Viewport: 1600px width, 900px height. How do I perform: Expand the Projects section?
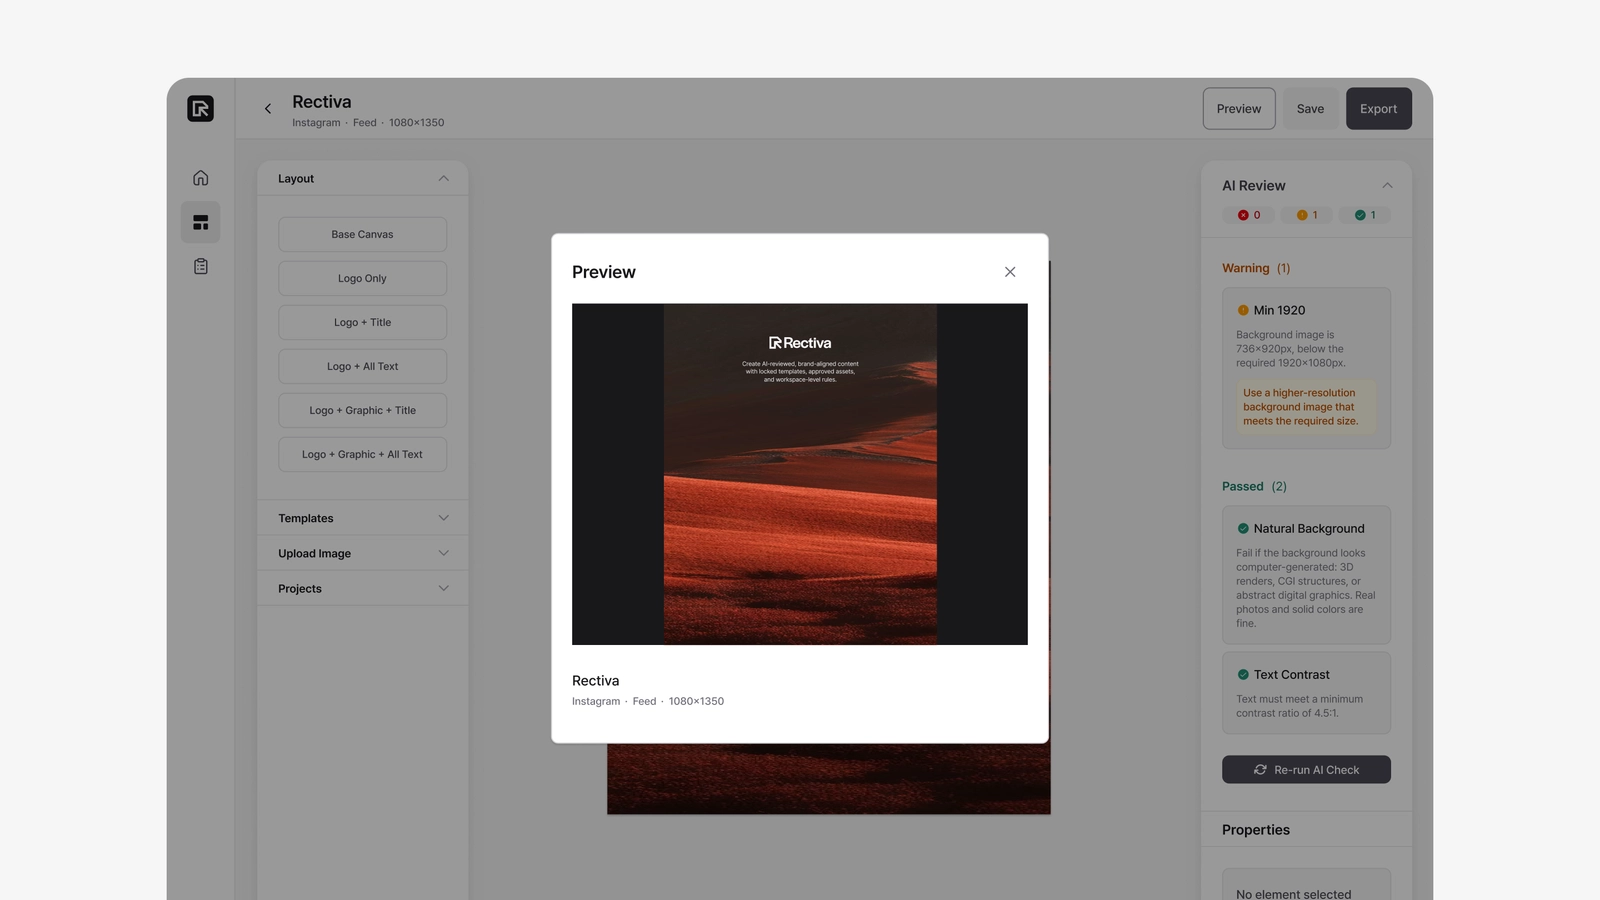tap(363, 588)
